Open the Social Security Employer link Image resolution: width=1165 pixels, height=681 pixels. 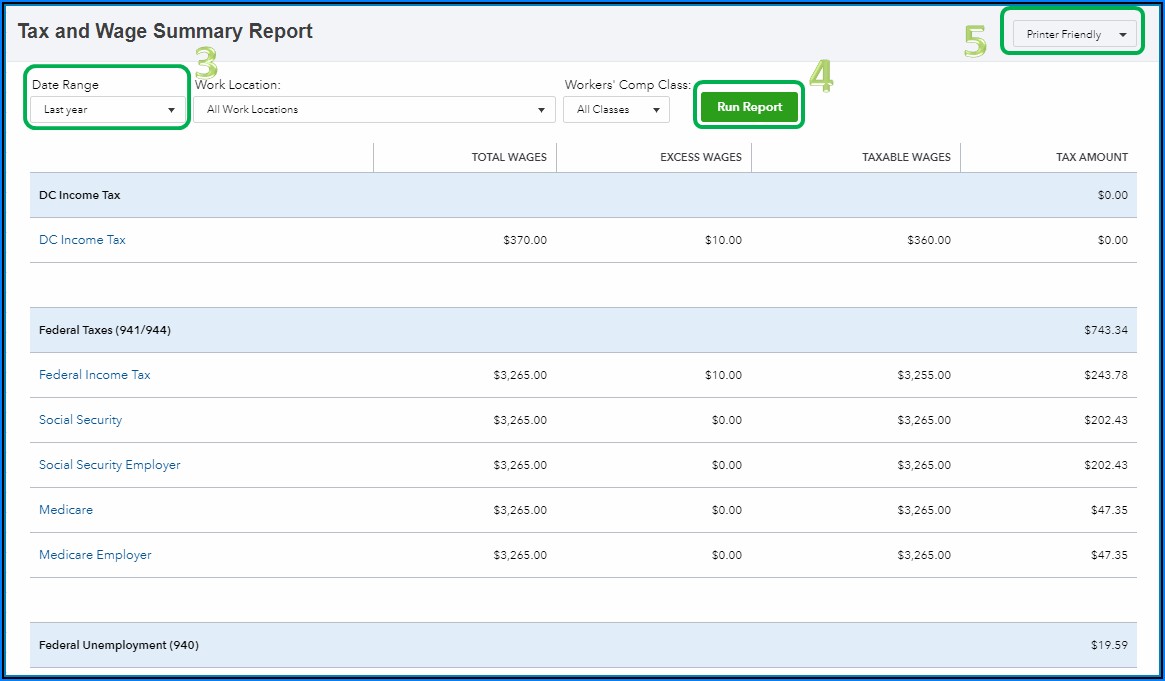(110, 465)
